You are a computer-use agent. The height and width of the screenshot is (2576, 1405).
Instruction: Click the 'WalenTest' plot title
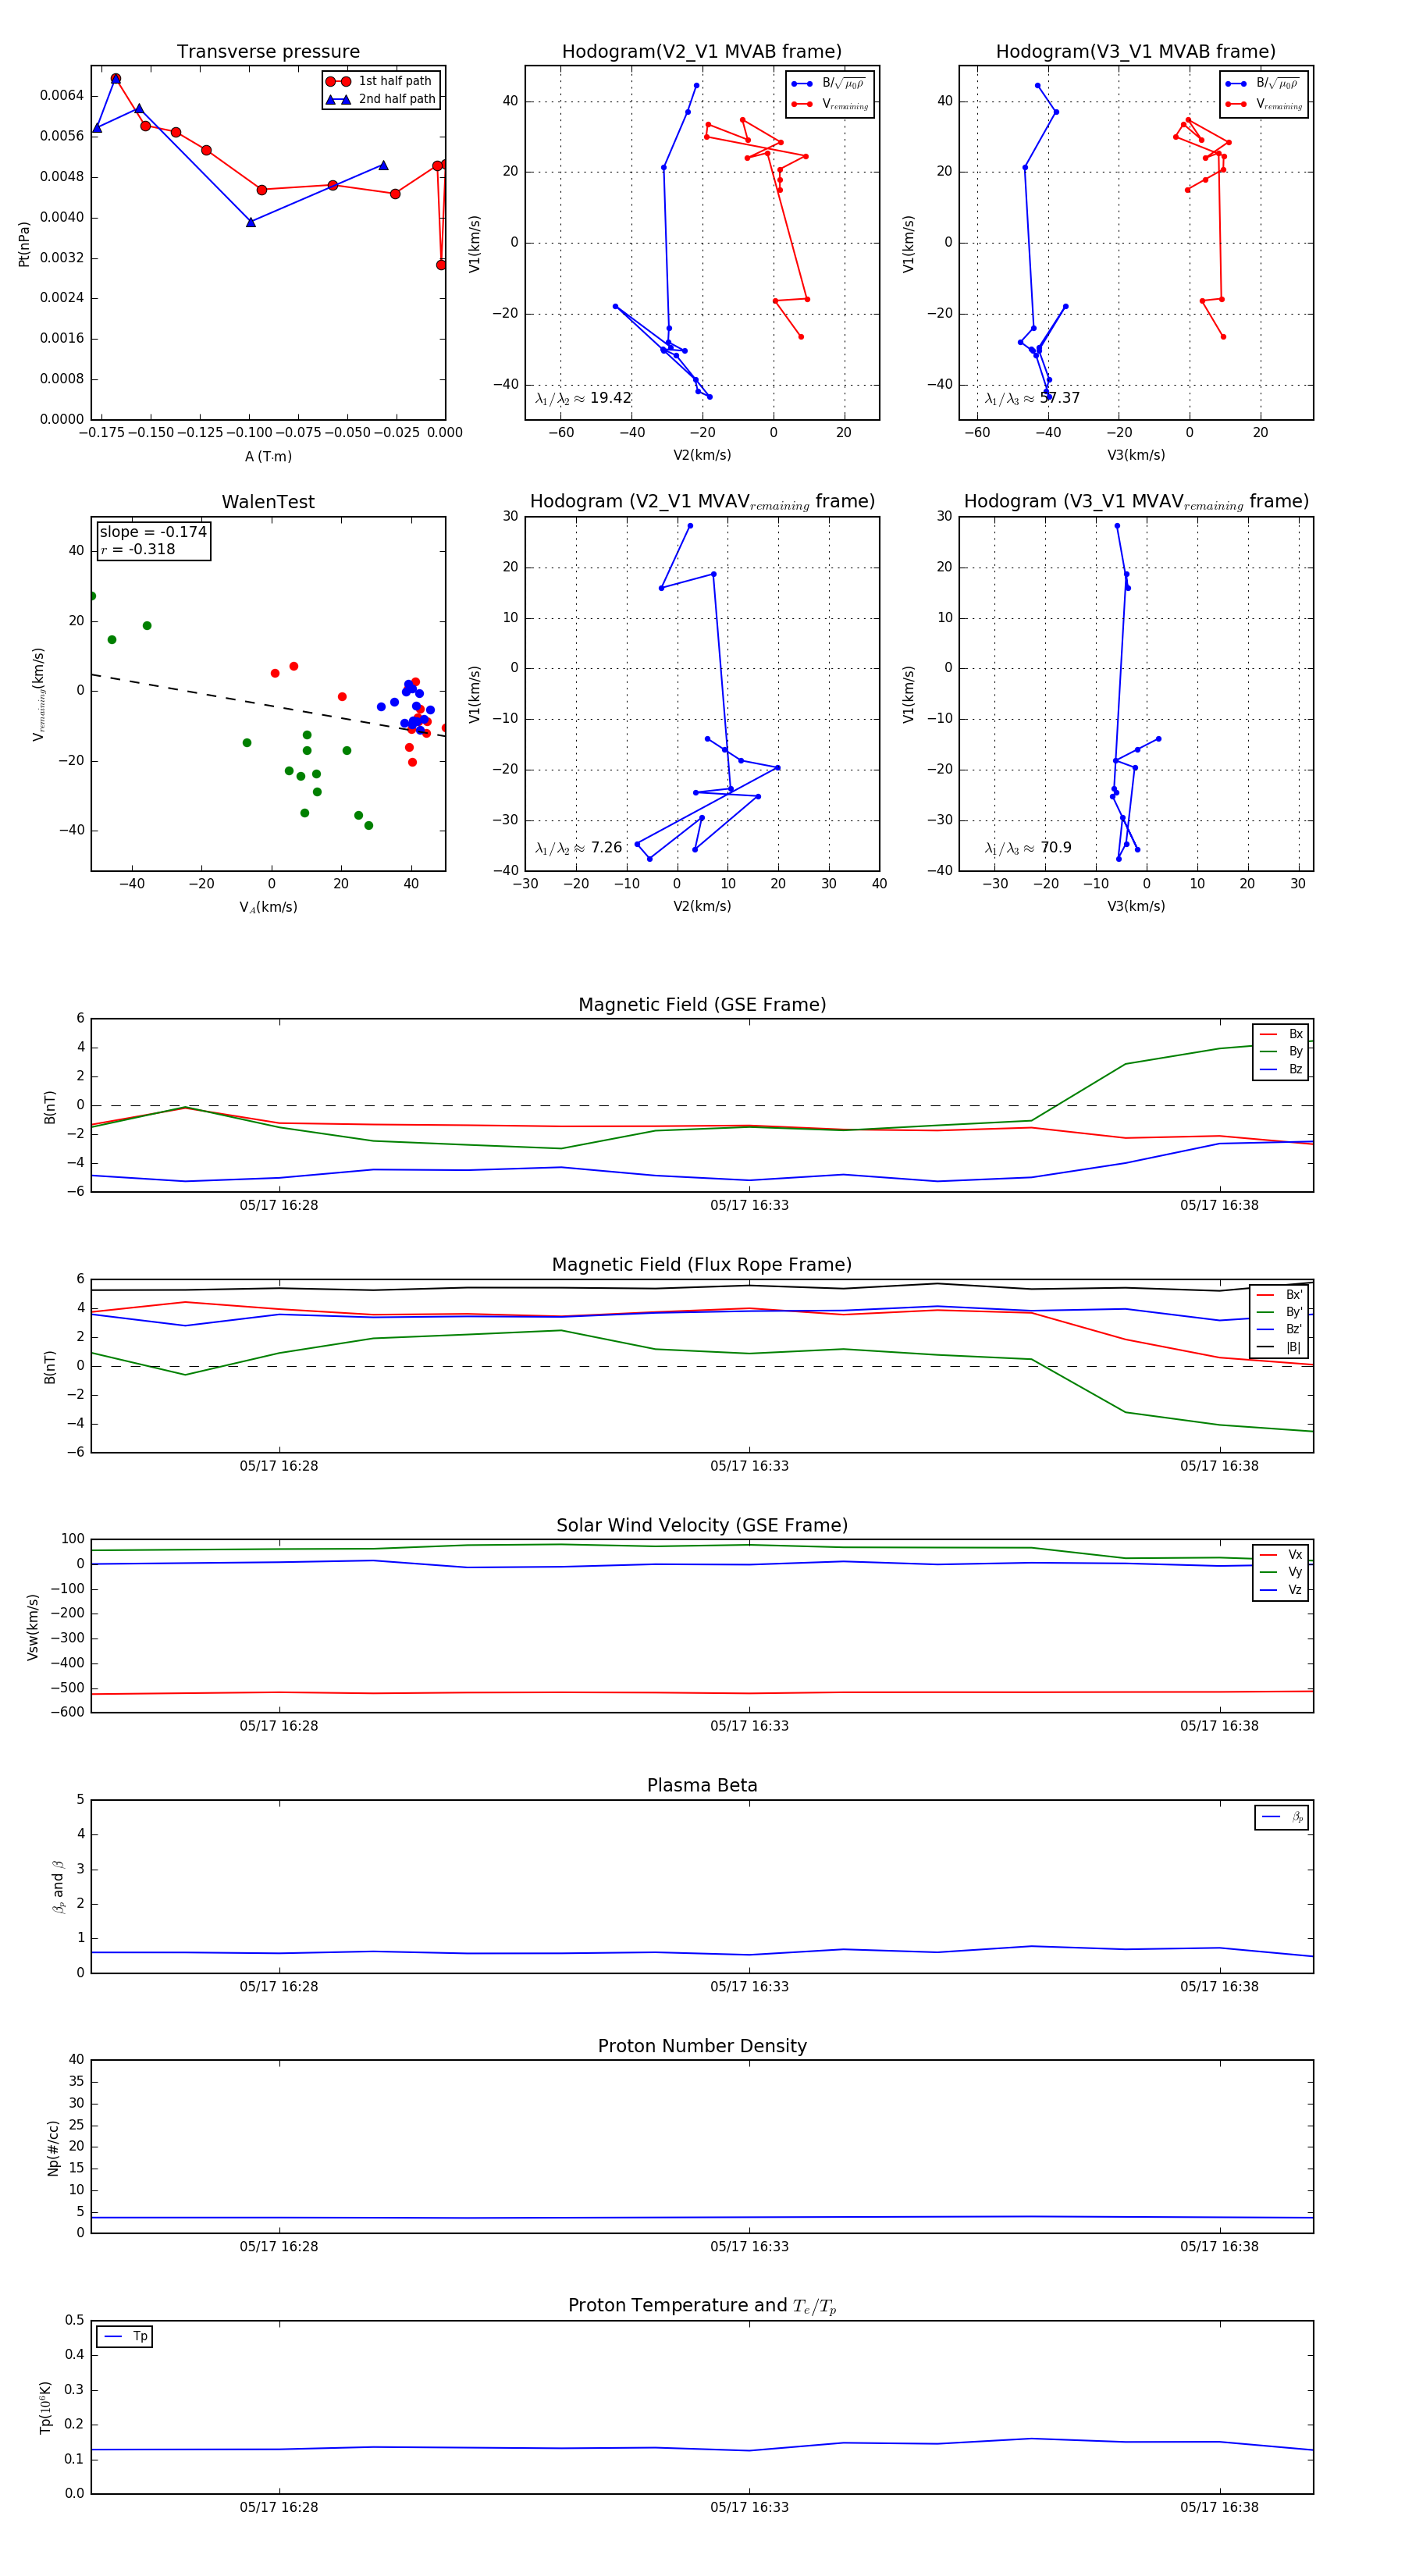268,502
